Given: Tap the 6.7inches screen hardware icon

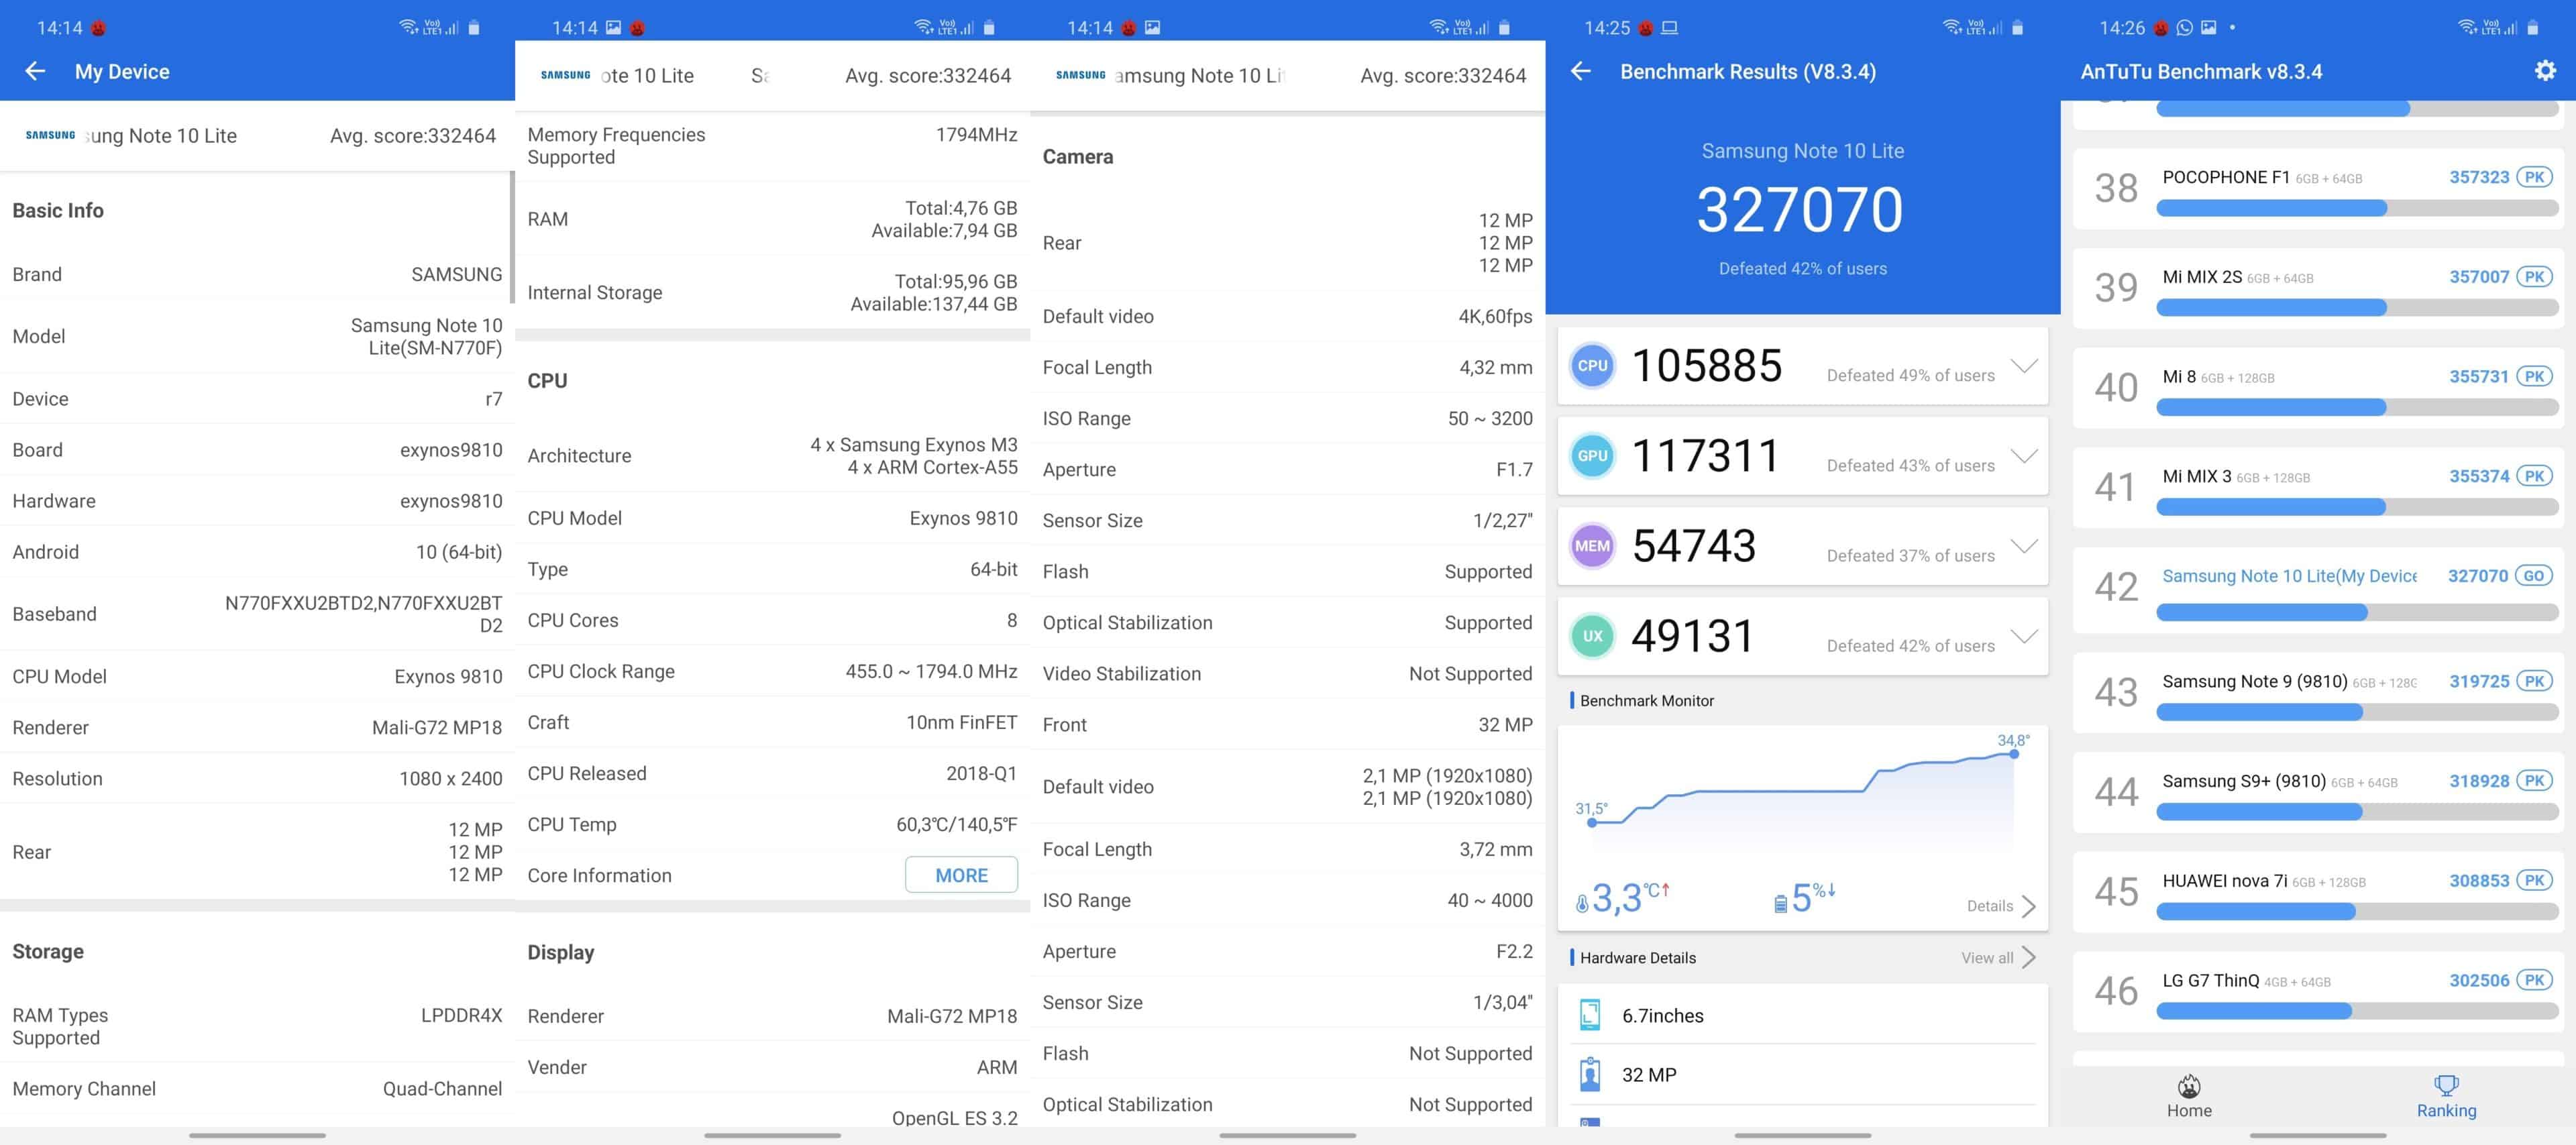Looking at the screenshot, I should 1590,1015.
